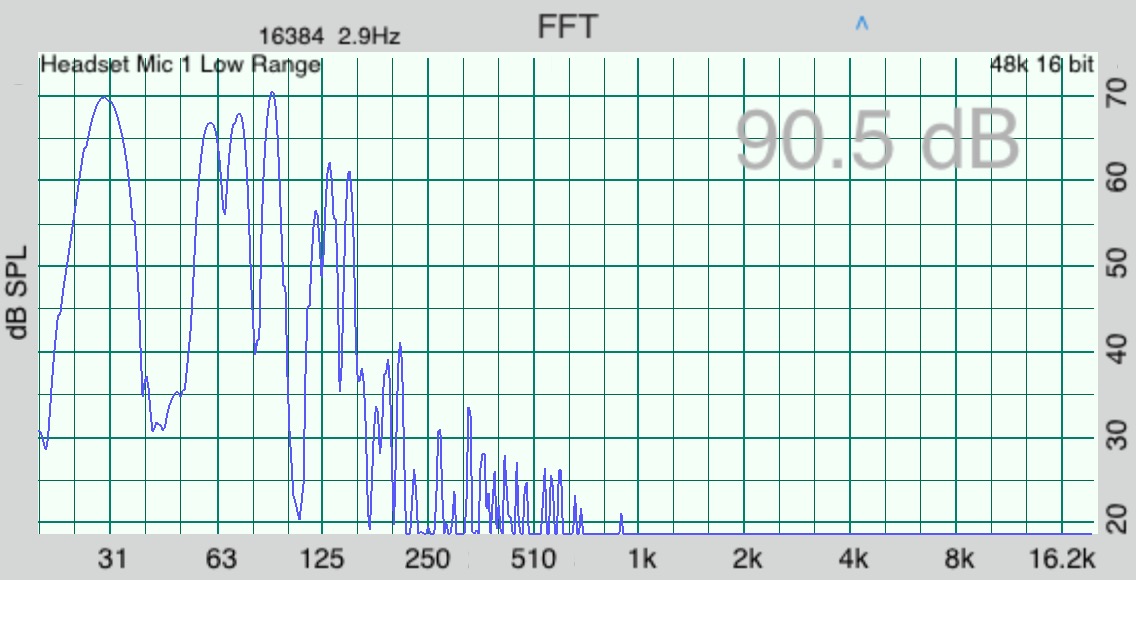Tap the FFT title

coord(567,27)
